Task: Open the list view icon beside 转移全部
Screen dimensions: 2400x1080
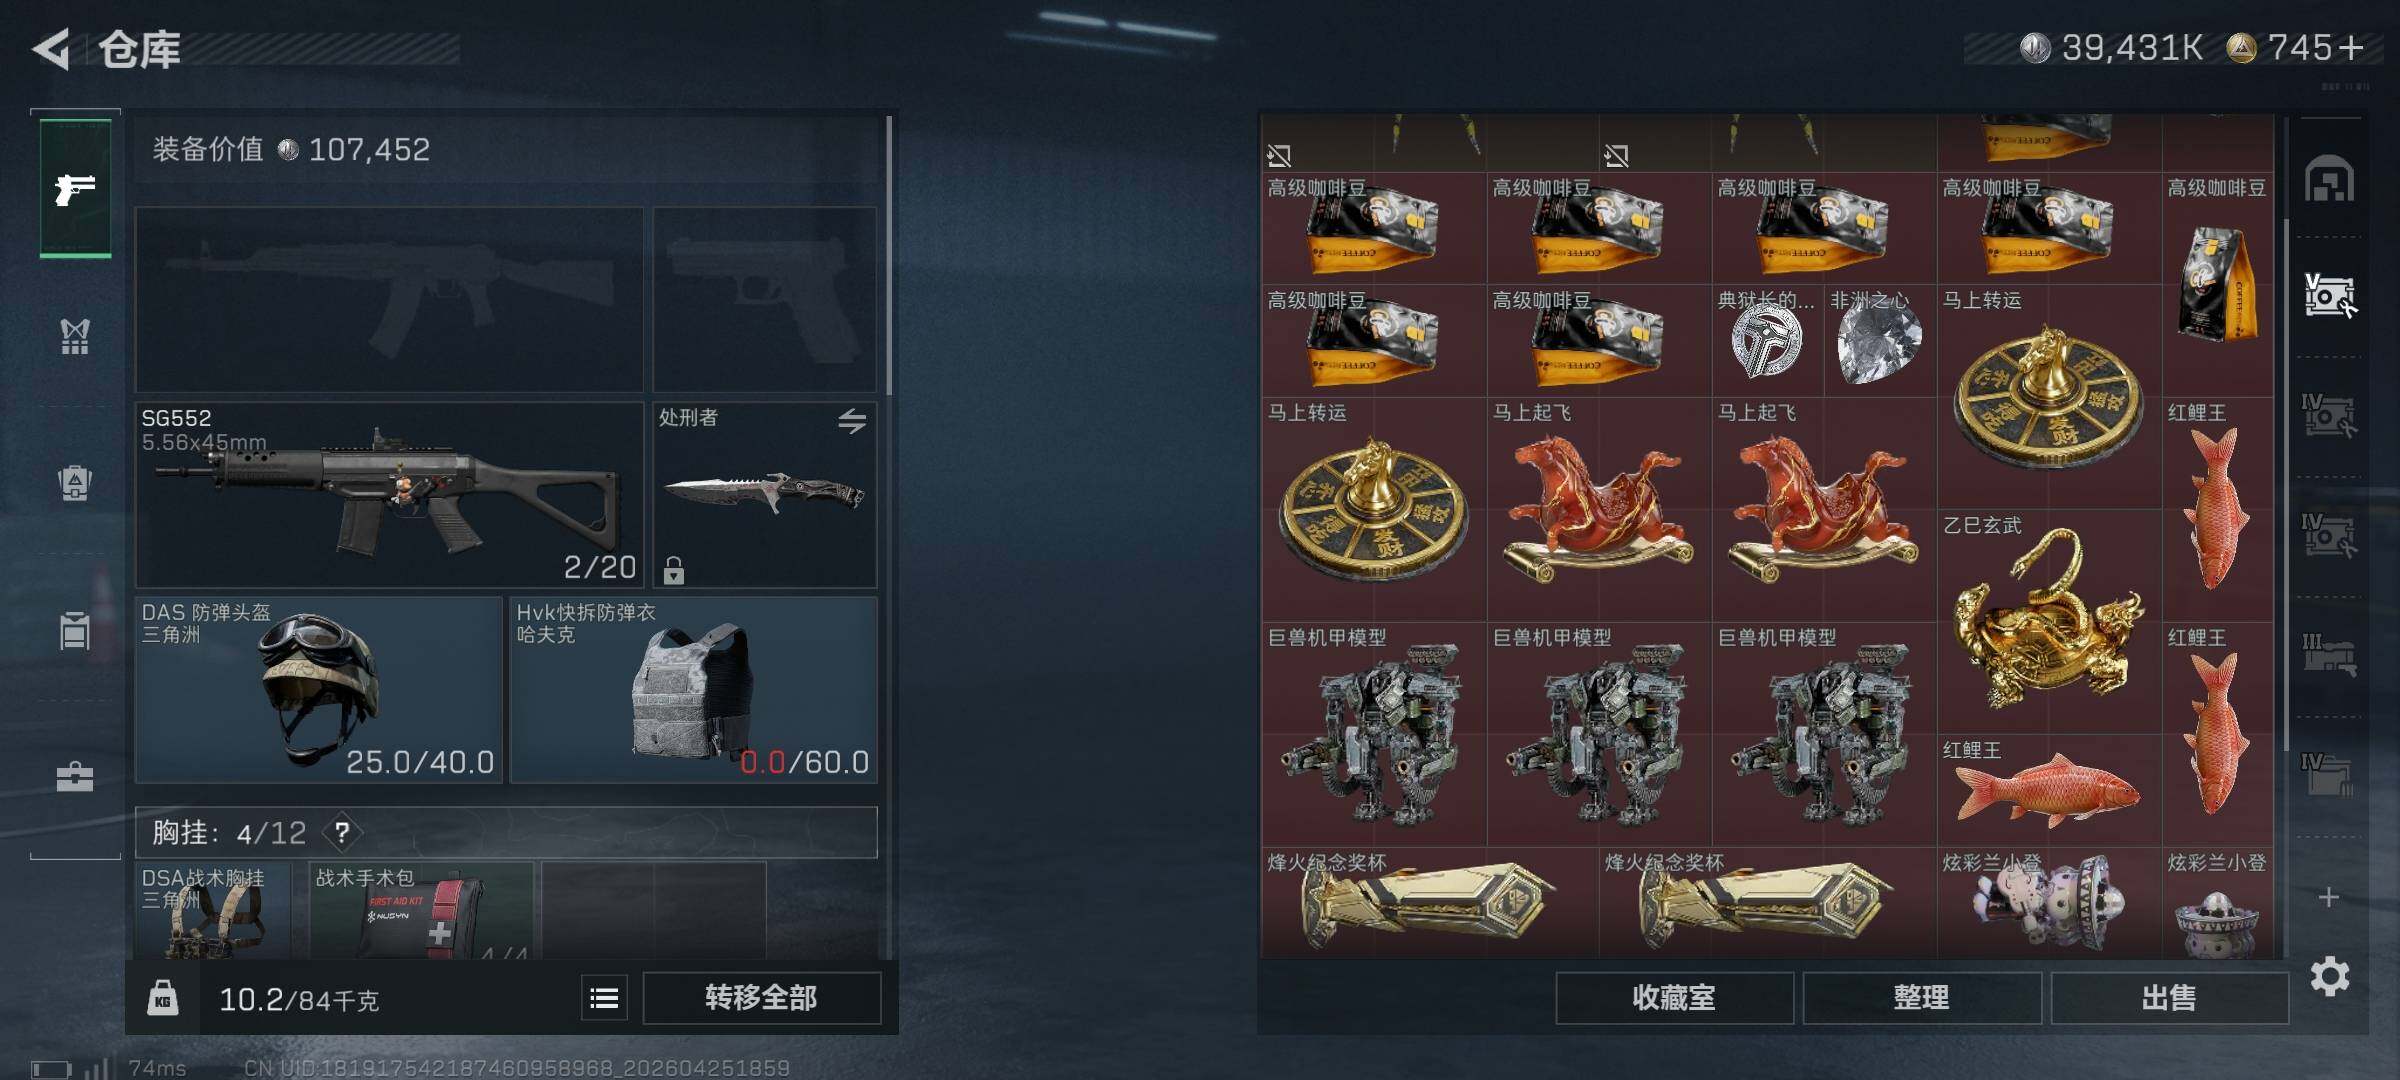Action: pyautogui.click(x=604, y=998)
